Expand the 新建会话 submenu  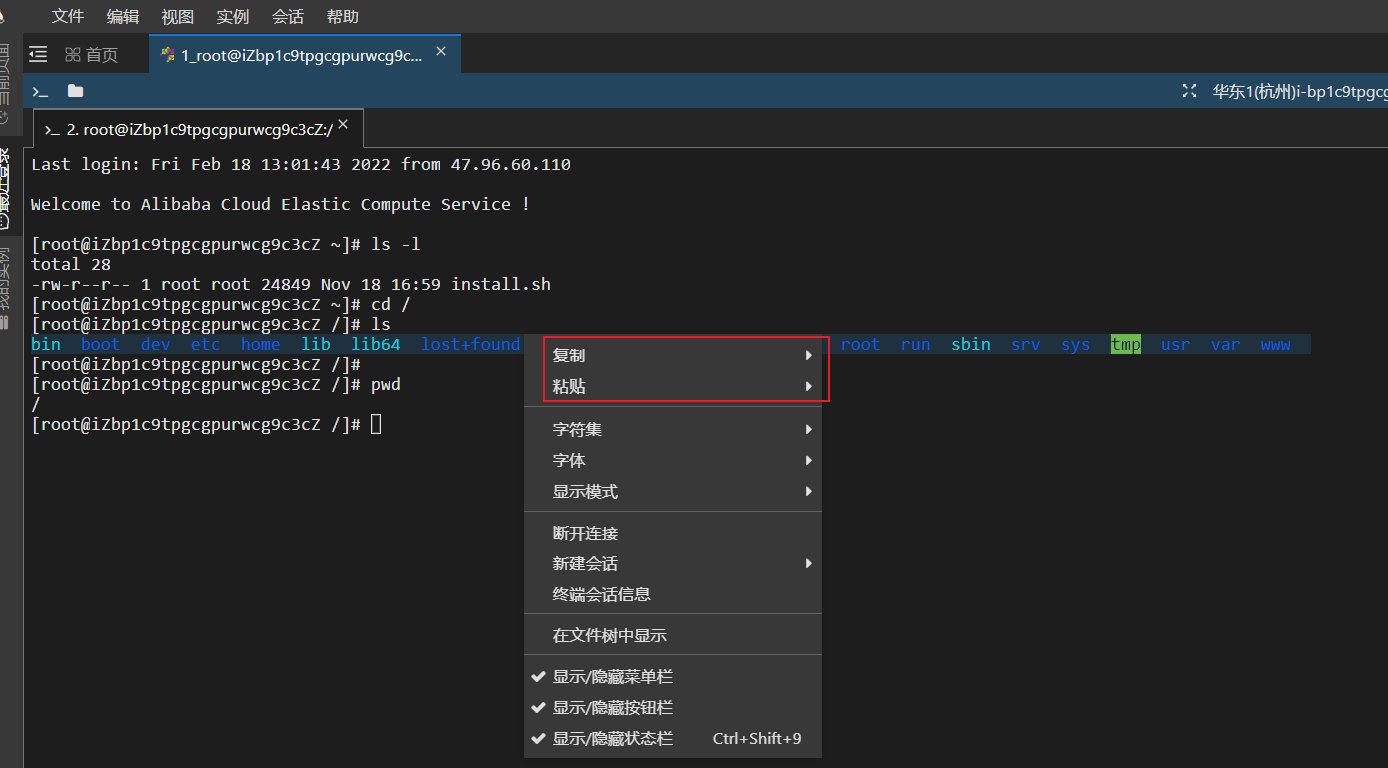pos(673,564)
